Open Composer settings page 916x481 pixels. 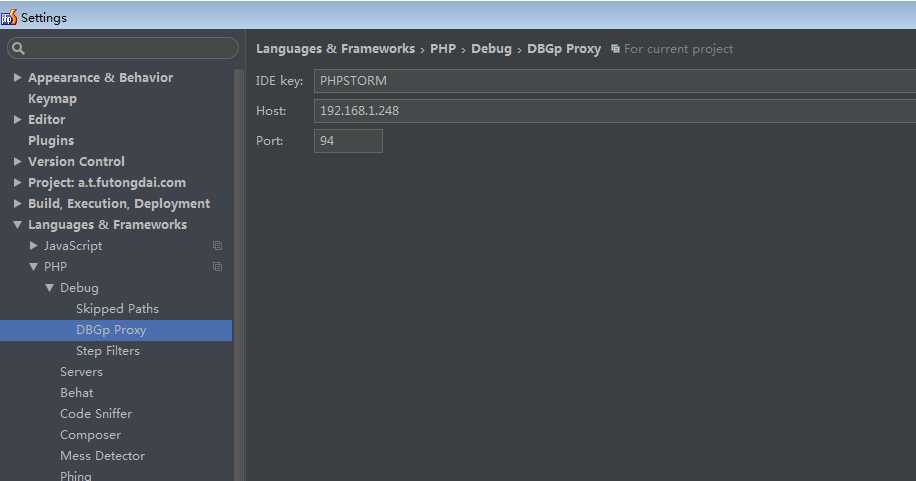[90, 435]
